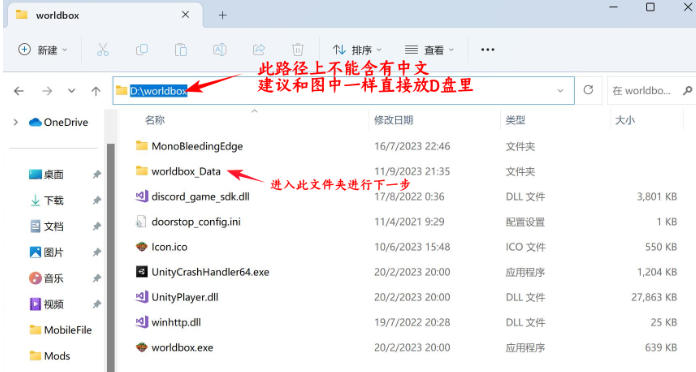Refresh the current folder

pos(588,90)
